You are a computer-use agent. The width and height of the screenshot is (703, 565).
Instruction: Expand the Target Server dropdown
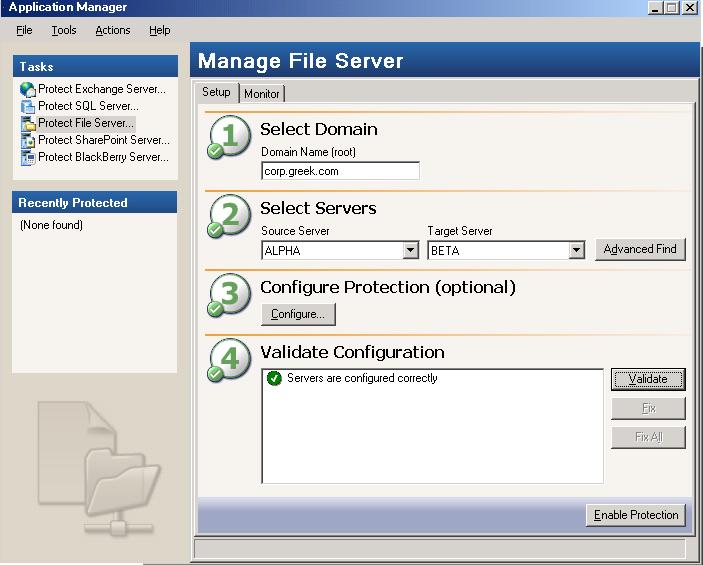[577, 250]
